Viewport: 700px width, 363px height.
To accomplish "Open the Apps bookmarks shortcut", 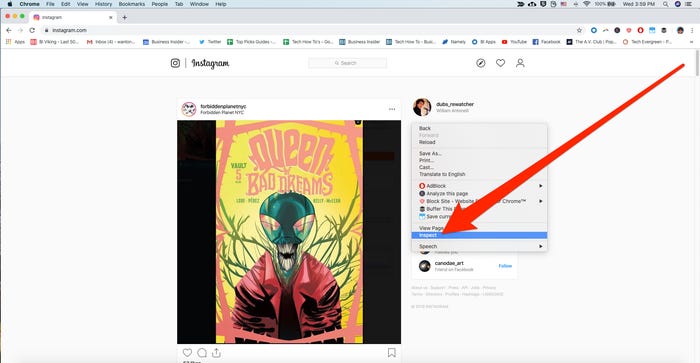I will 15,42.
